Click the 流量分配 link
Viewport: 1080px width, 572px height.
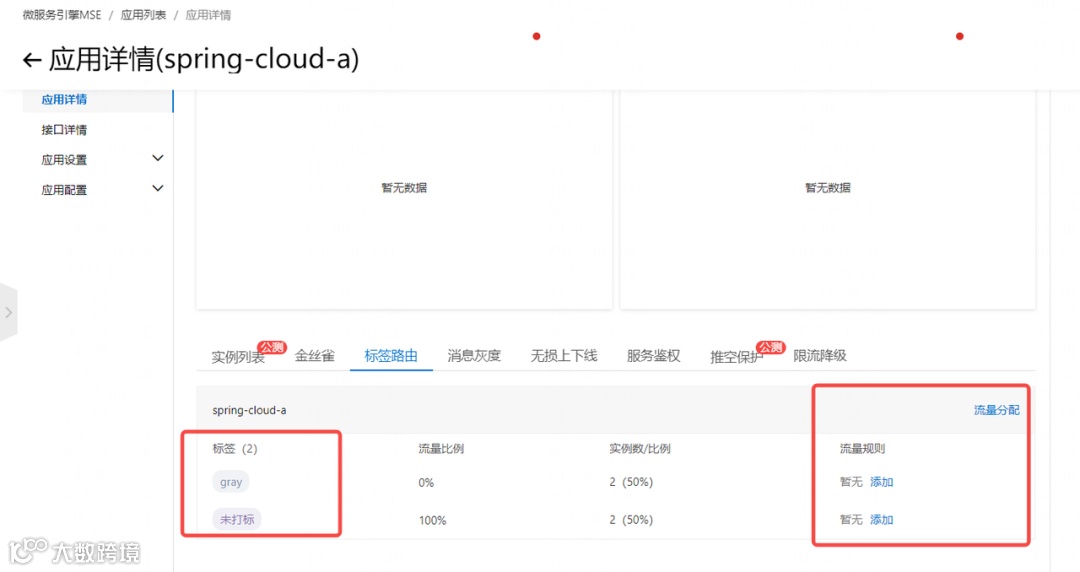point(997,410)
